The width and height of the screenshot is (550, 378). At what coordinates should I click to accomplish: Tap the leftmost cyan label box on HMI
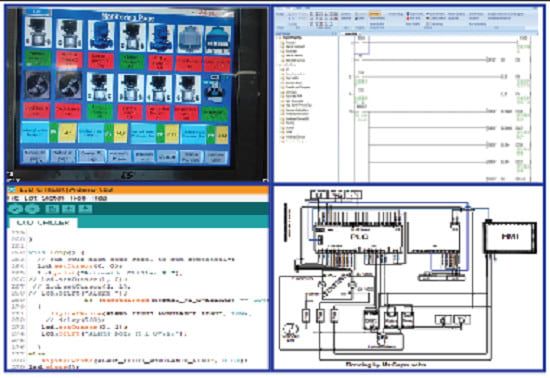click(x=35, y=132)
